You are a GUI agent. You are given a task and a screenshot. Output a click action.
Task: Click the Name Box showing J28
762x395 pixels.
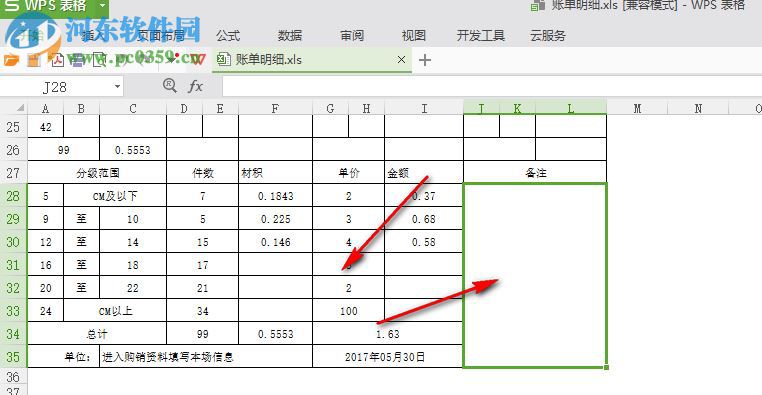[x=55, y=87]
